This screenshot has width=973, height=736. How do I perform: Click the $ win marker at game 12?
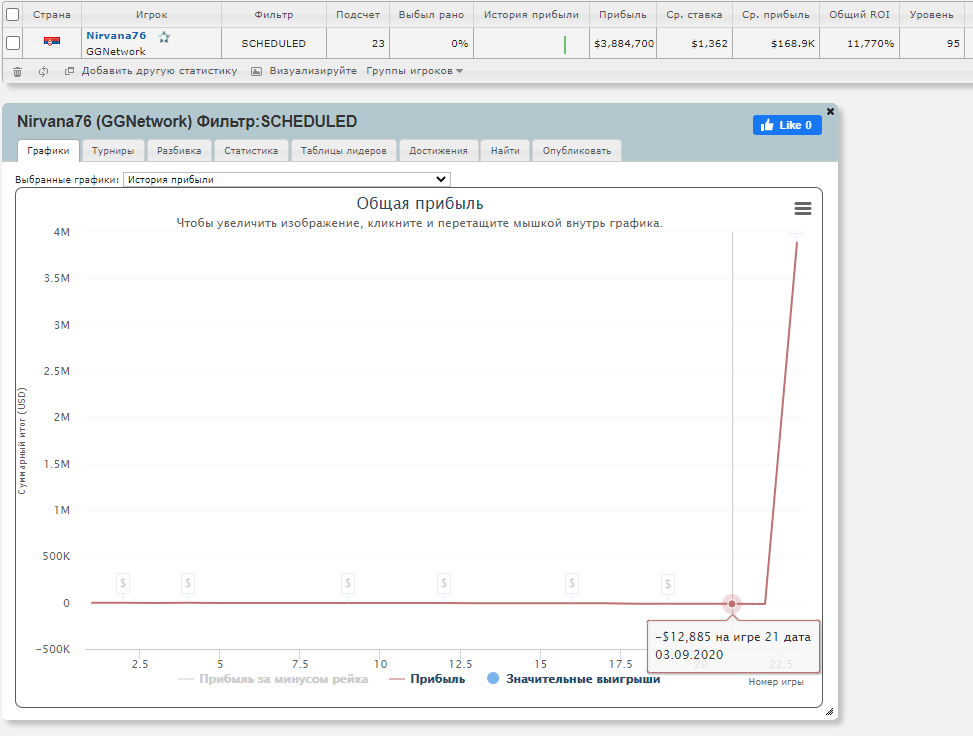tap(444, 583)
